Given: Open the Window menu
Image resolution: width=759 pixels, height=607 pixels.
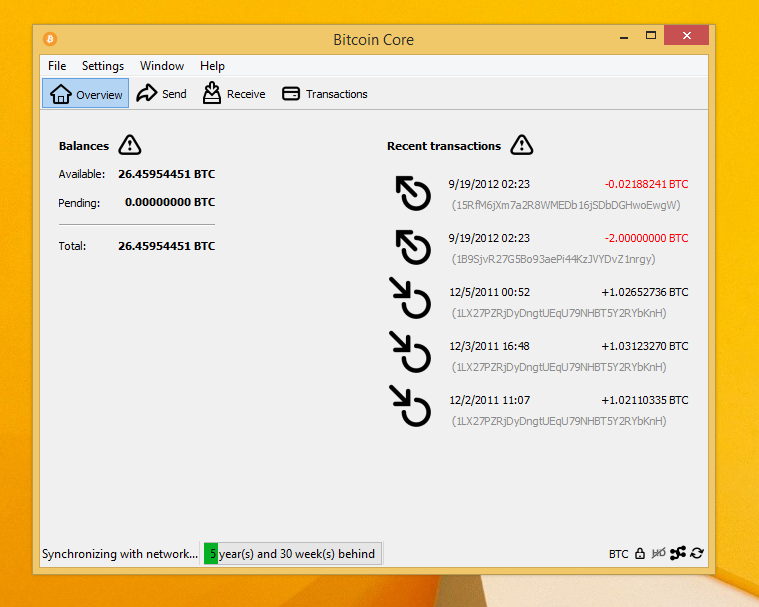Looking at the screenshot, I should (162, 66).
